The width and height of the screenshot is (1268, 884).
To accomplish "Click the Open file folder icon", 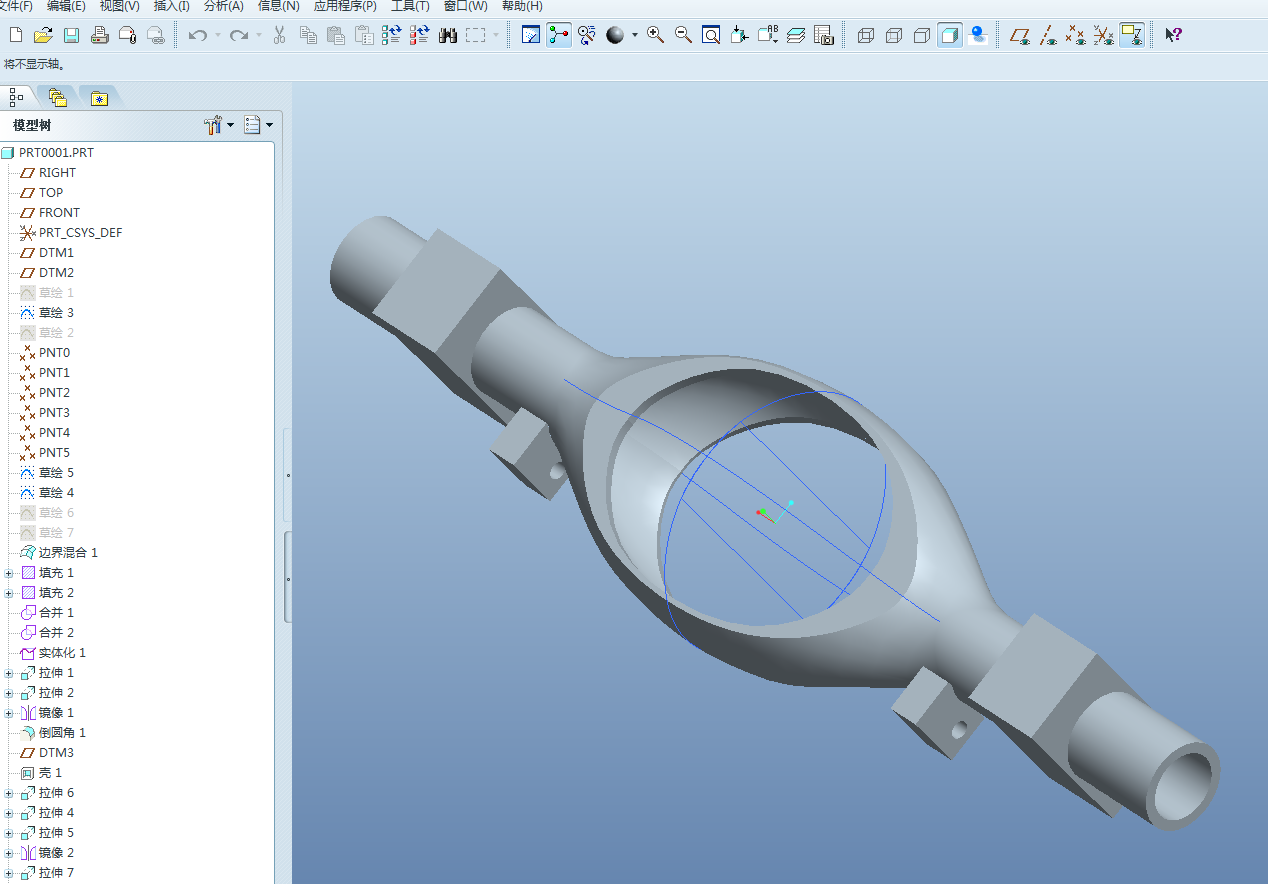I will pyautogui.click(x=43, y=36).
